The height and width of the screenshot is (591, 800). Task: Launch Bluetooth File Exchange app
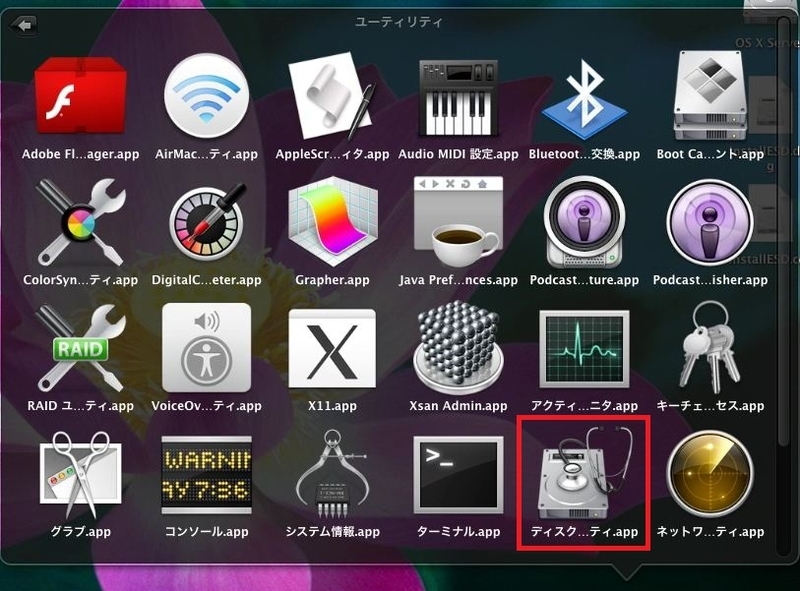584,100
